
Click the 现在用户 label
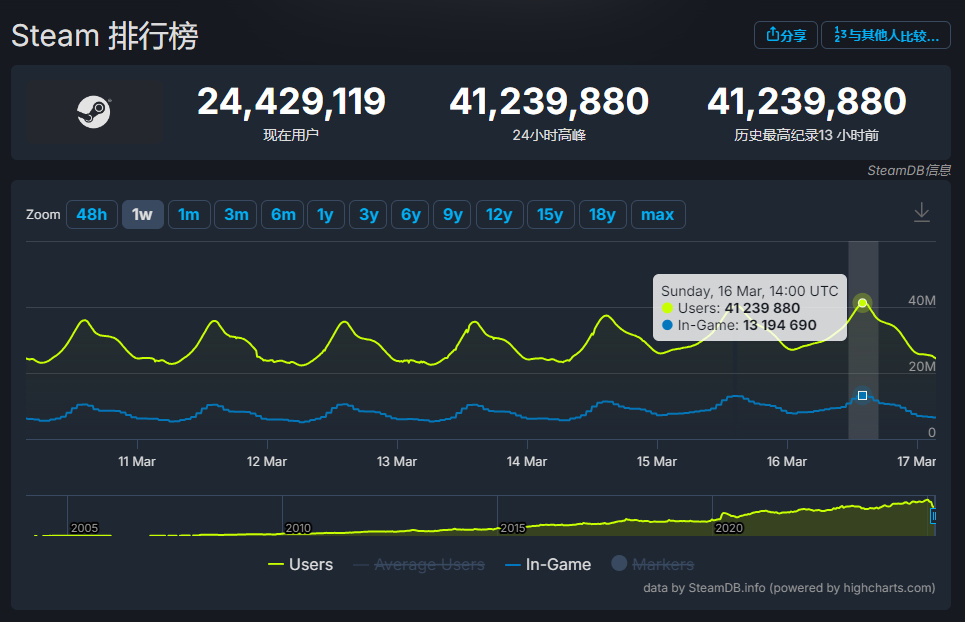coord(291,135)
